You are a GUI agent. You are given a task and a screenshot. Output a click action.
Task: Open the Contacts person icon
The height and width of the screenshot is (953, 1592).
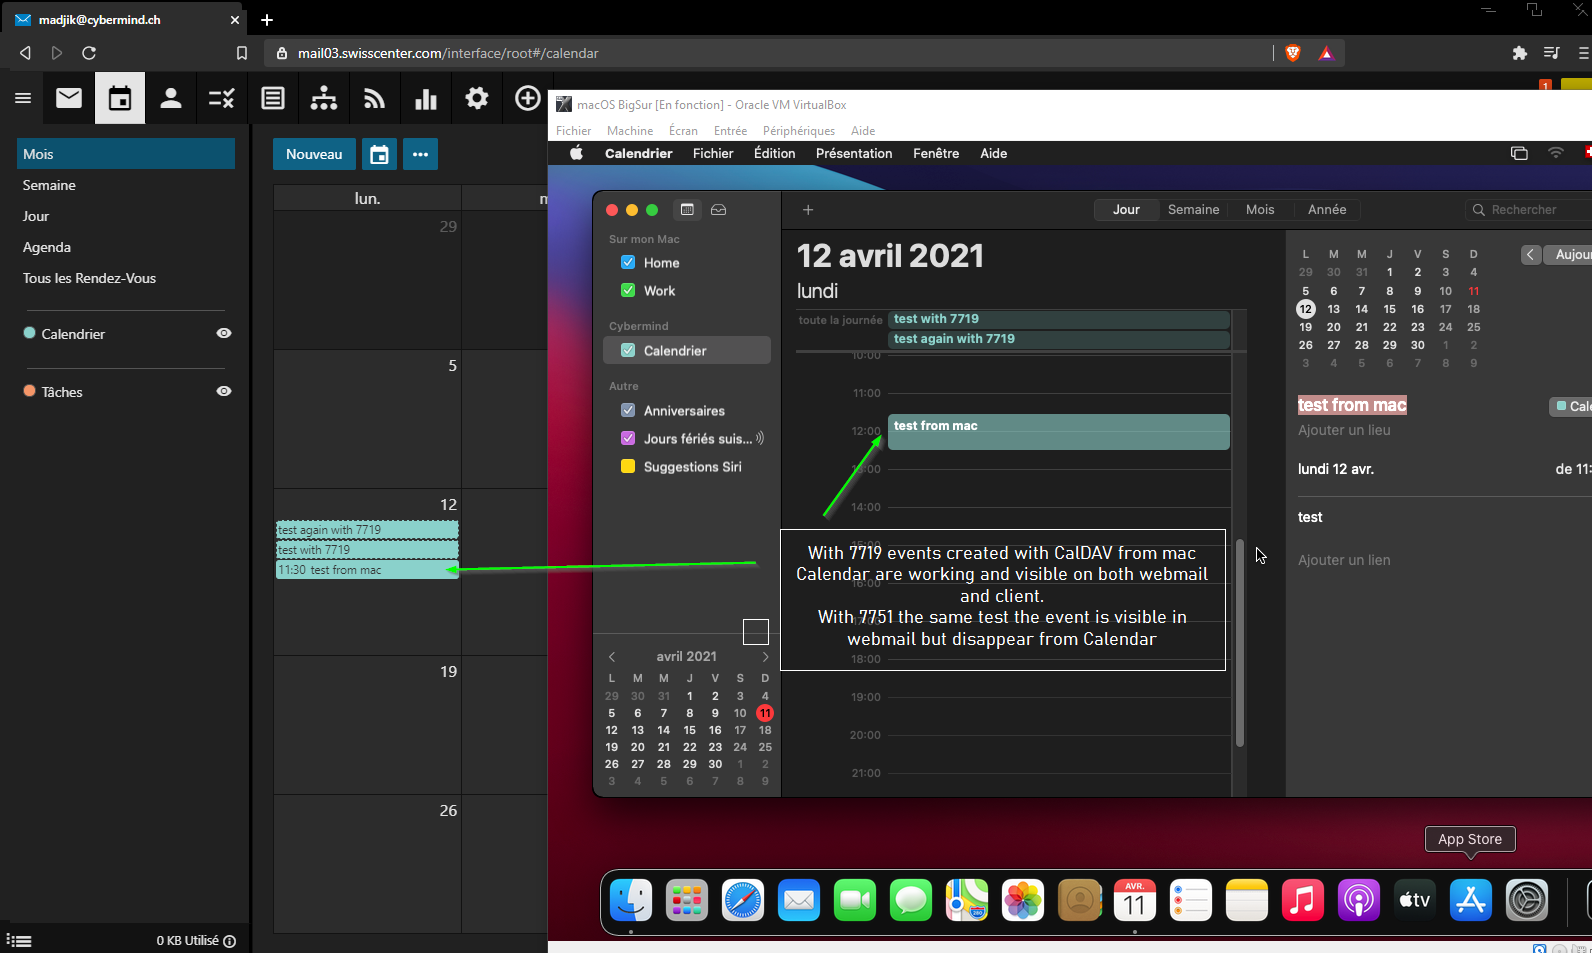tap(171, 98)
